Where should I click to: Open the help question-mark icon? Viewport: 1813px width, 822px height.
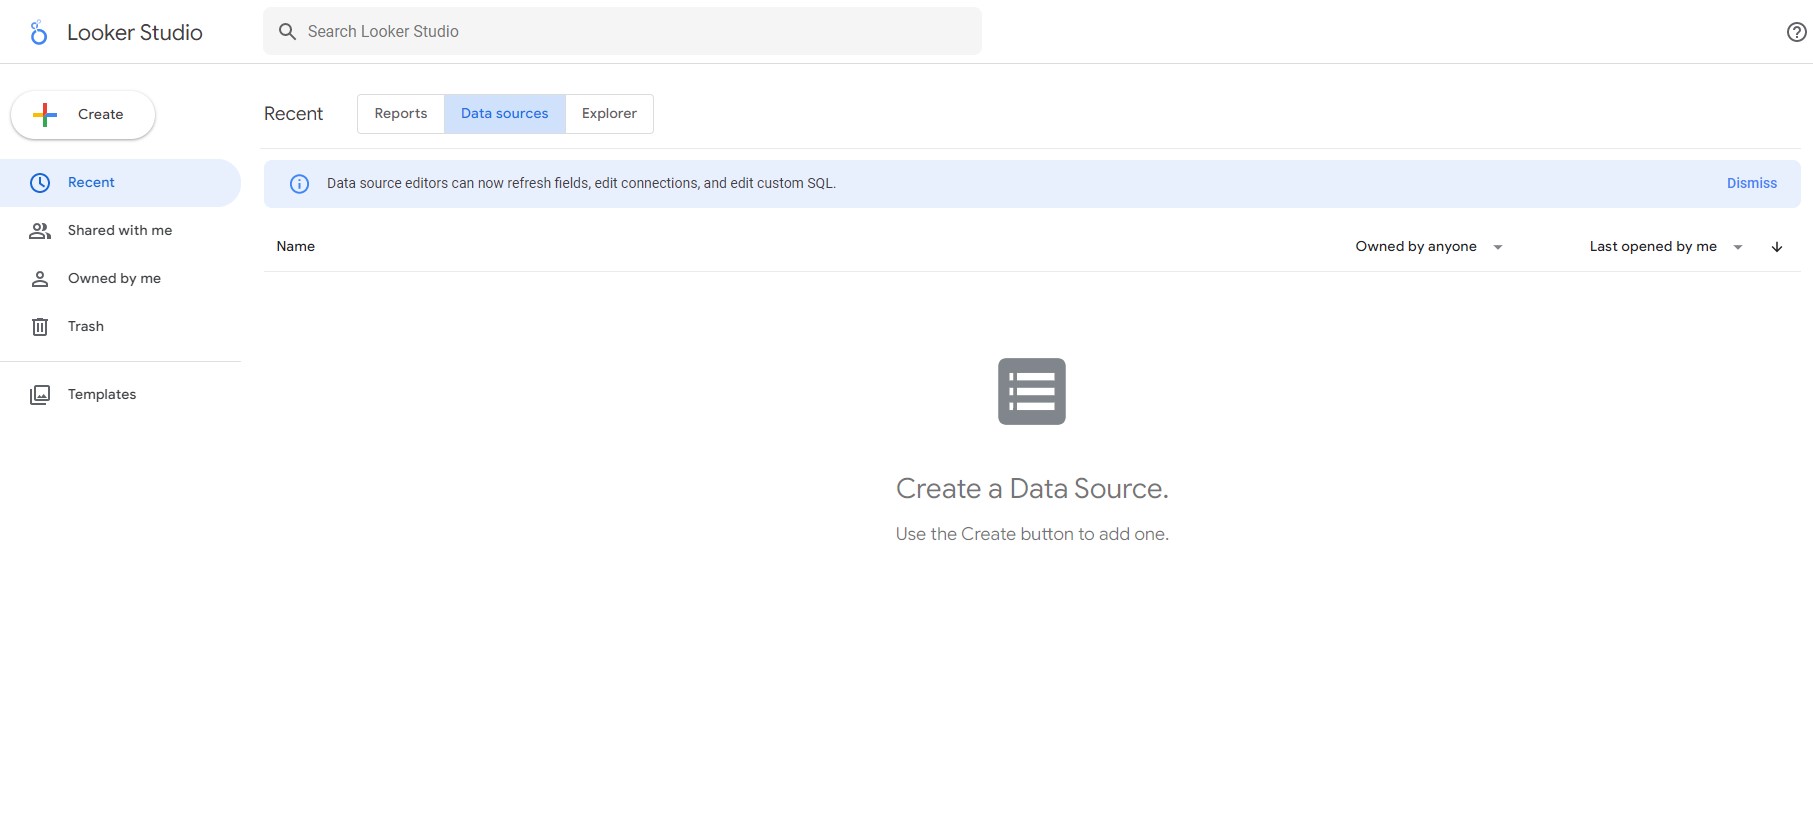pos(1796,32)
